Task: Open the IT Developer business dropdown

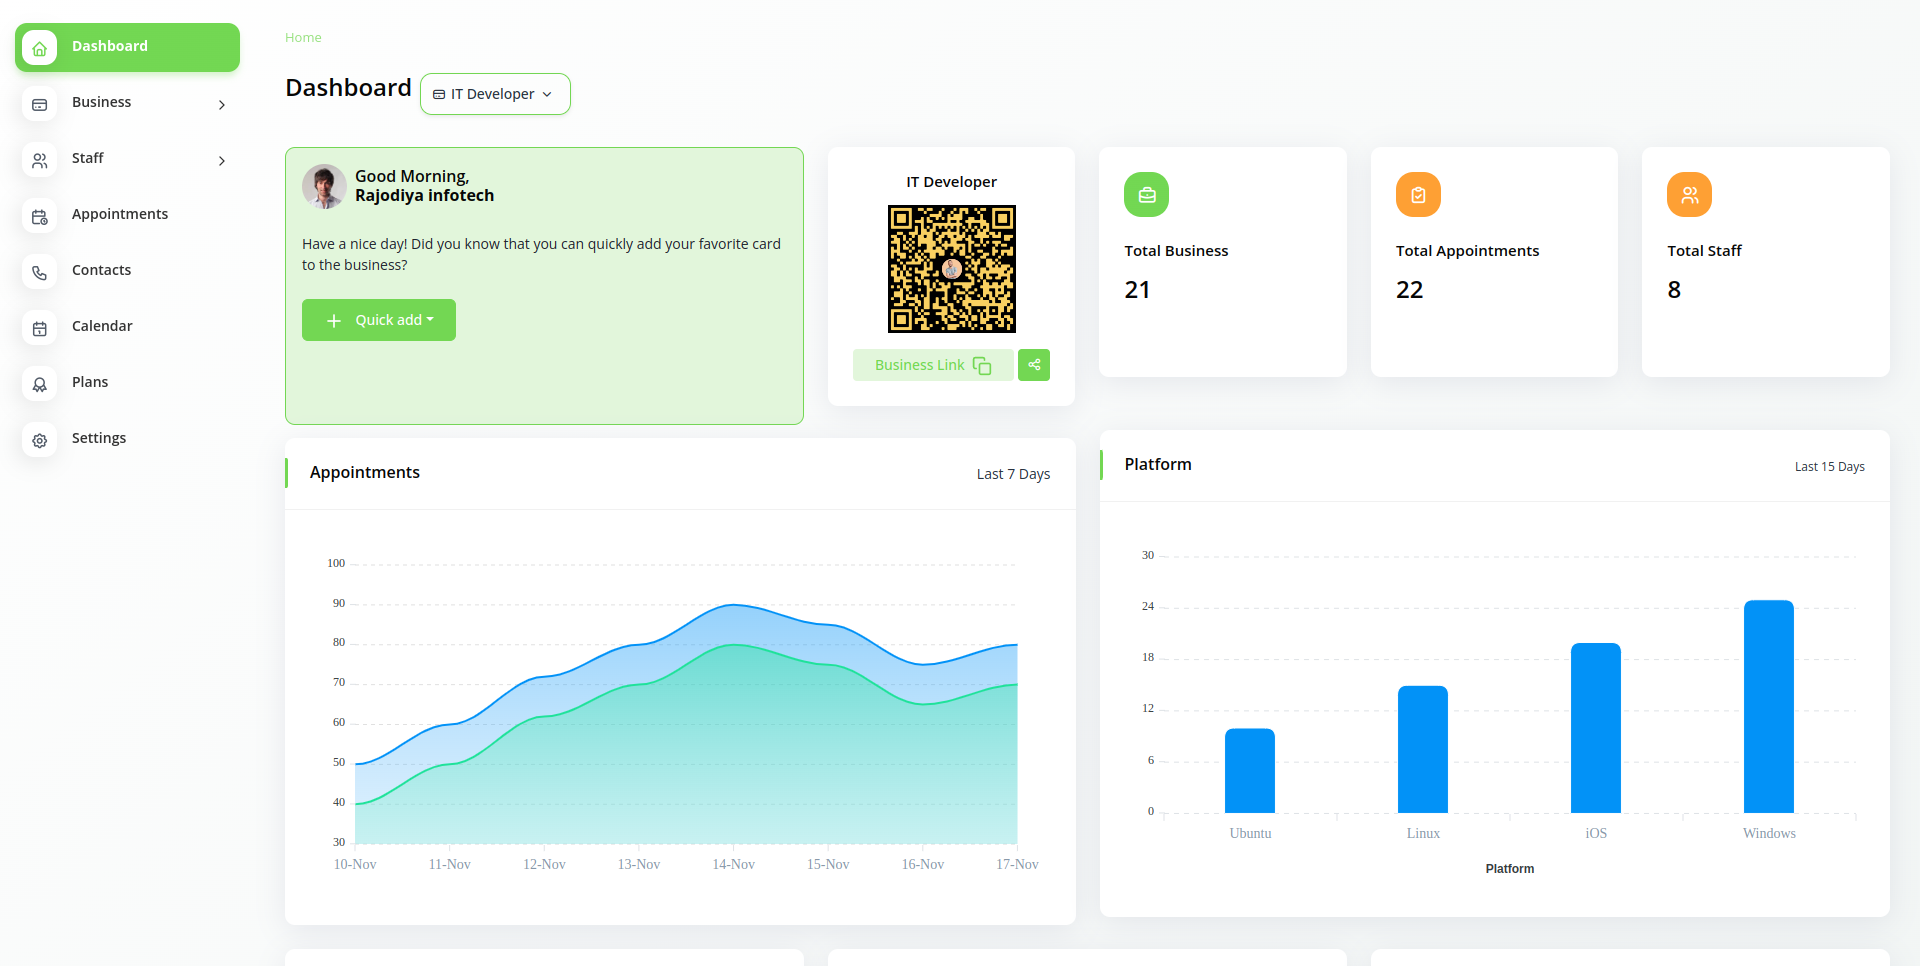Action: (x=495, y=94)
